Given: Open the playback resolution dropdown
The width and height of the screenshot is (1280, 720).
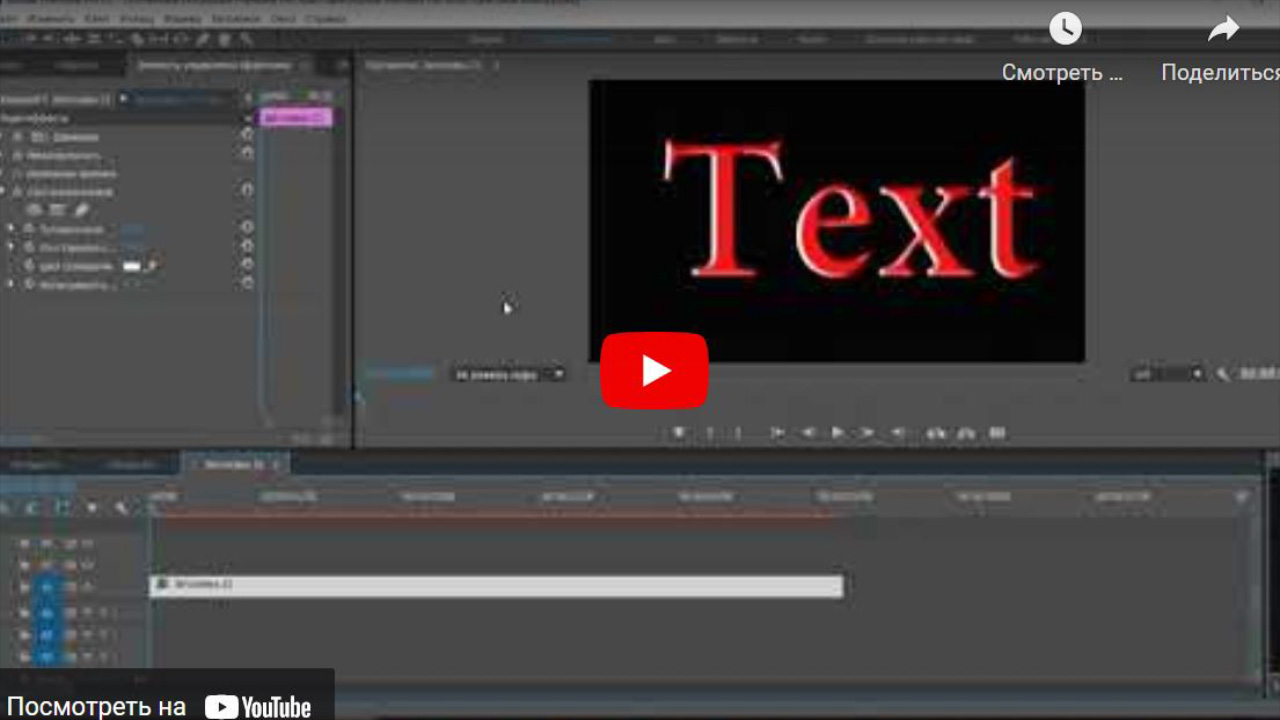Looking at the screenshot, I should pos(1168,374).
